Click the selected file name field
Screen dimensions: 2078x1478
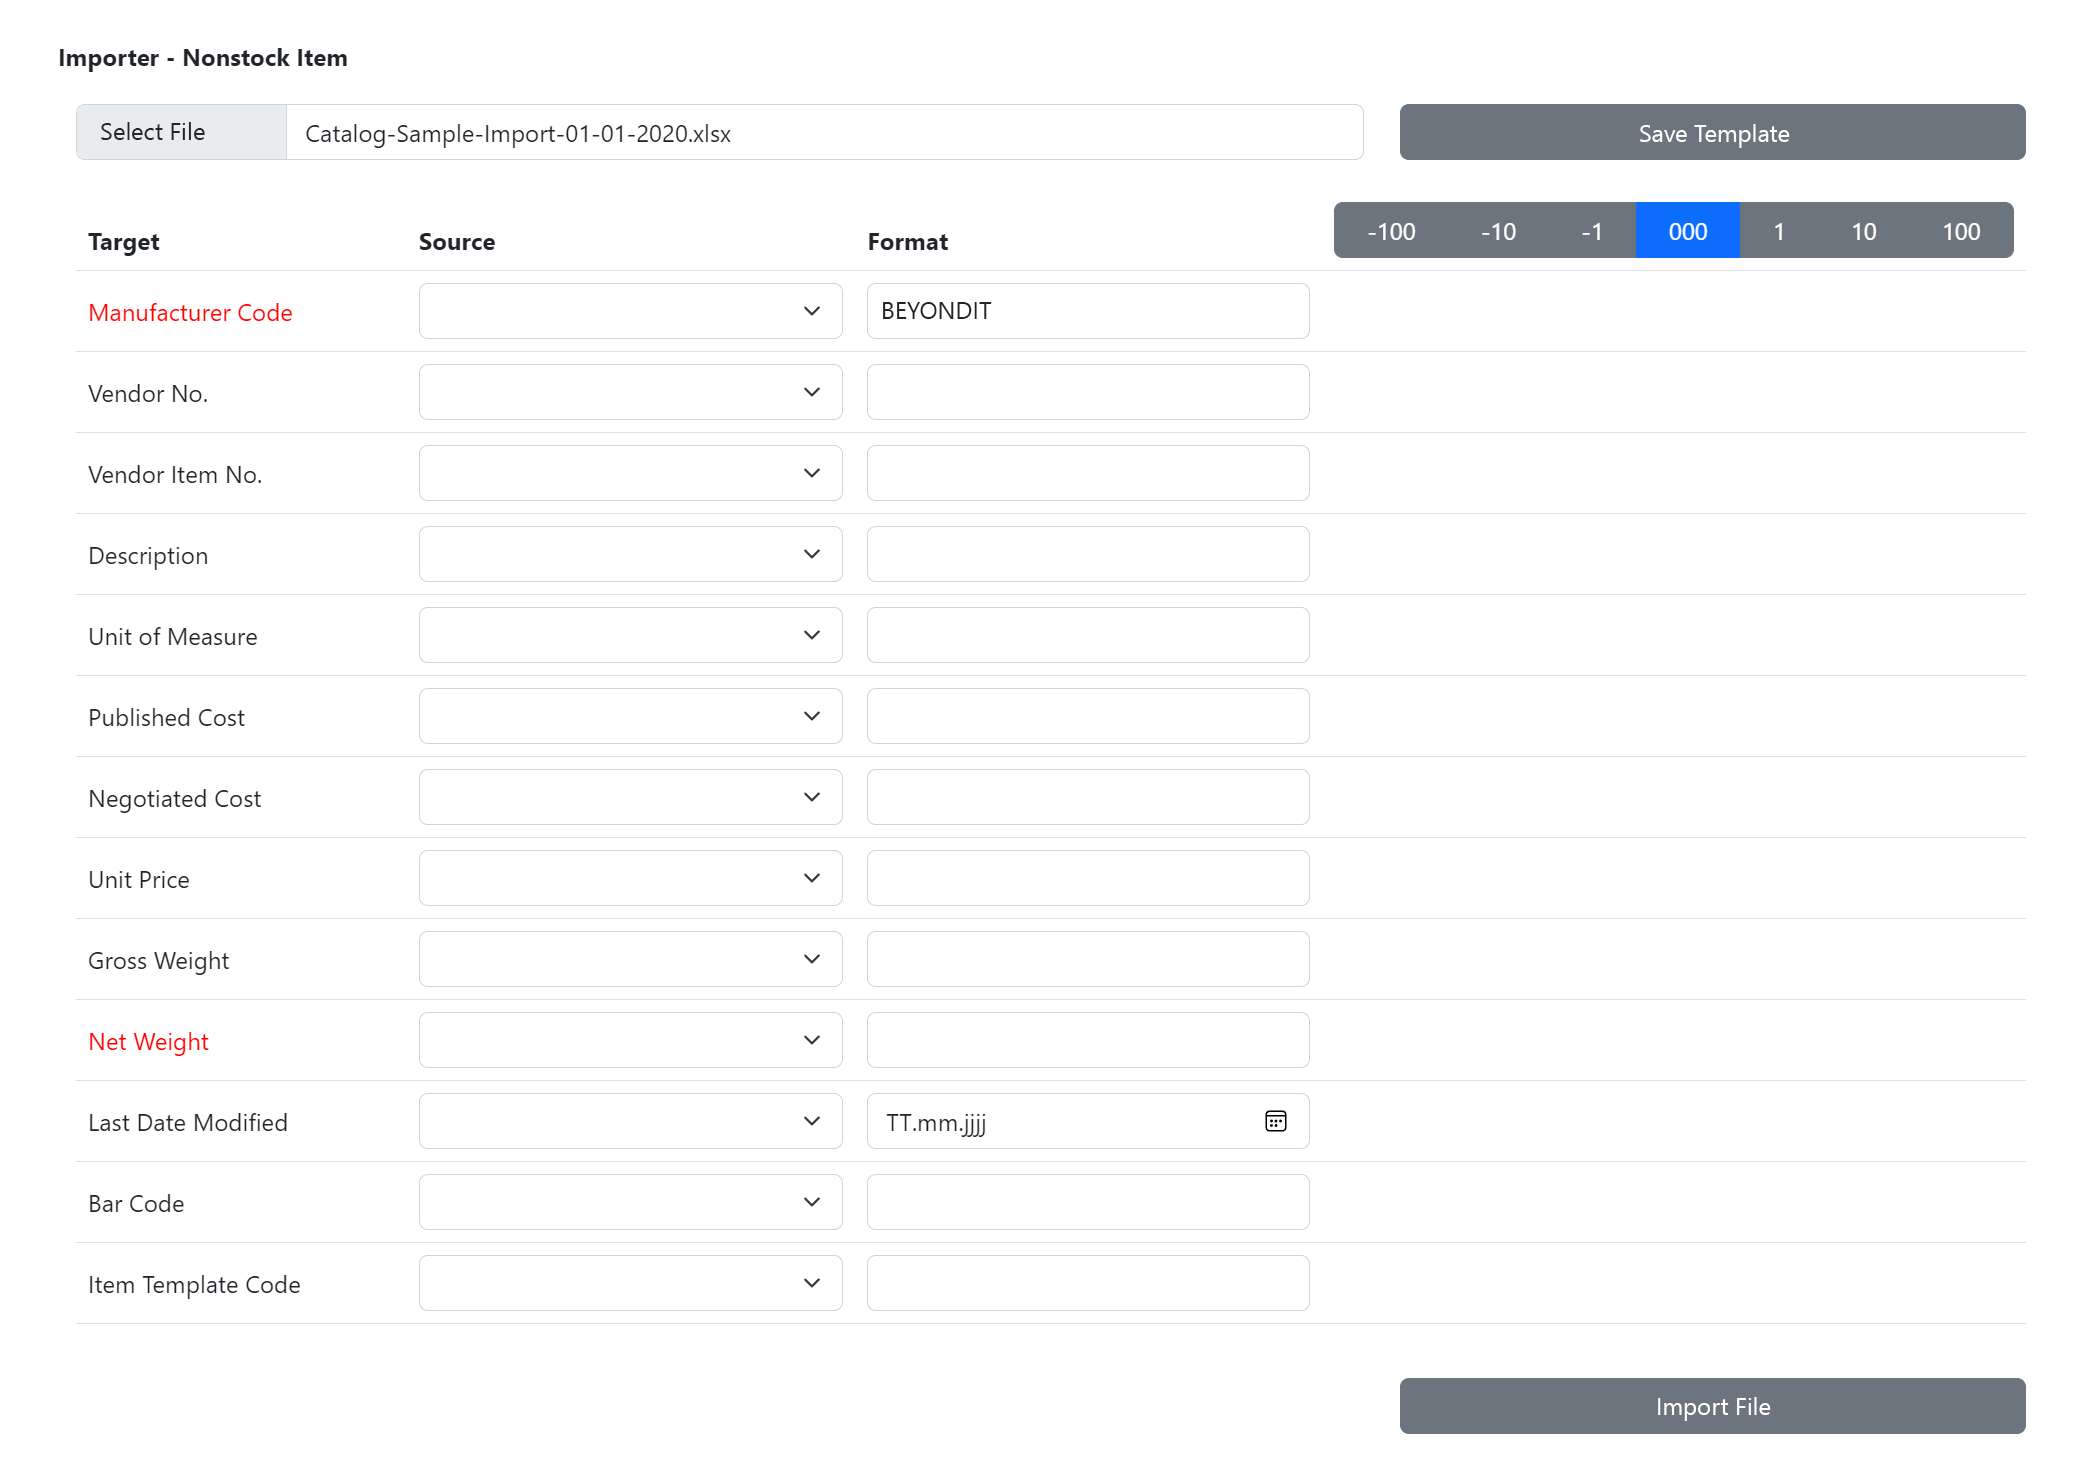(x=823, y=132)
